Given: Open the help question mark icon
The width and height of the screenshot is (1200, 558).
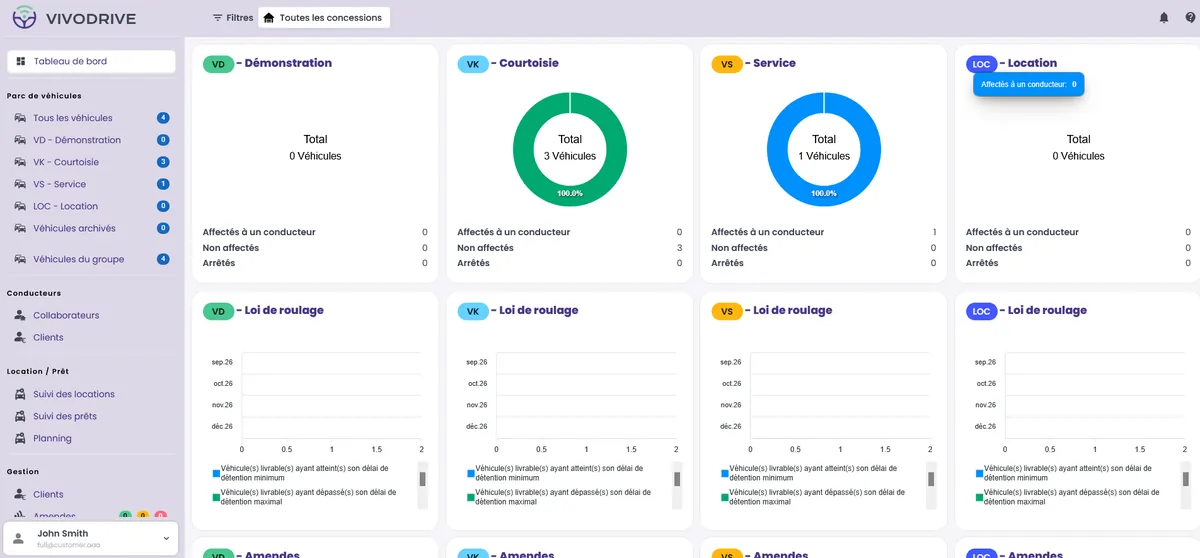Looking at the screenshot, I should (x=1190, y=18).
